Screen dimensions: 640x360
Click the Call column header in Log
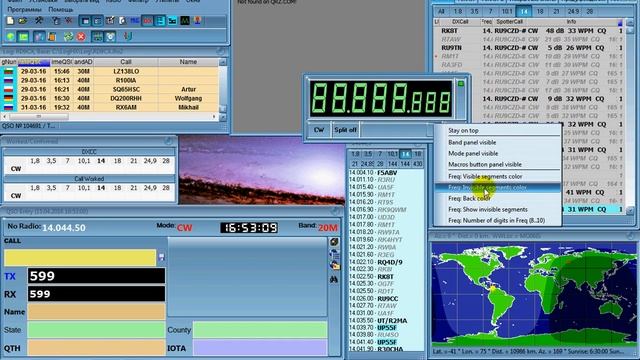126,62
